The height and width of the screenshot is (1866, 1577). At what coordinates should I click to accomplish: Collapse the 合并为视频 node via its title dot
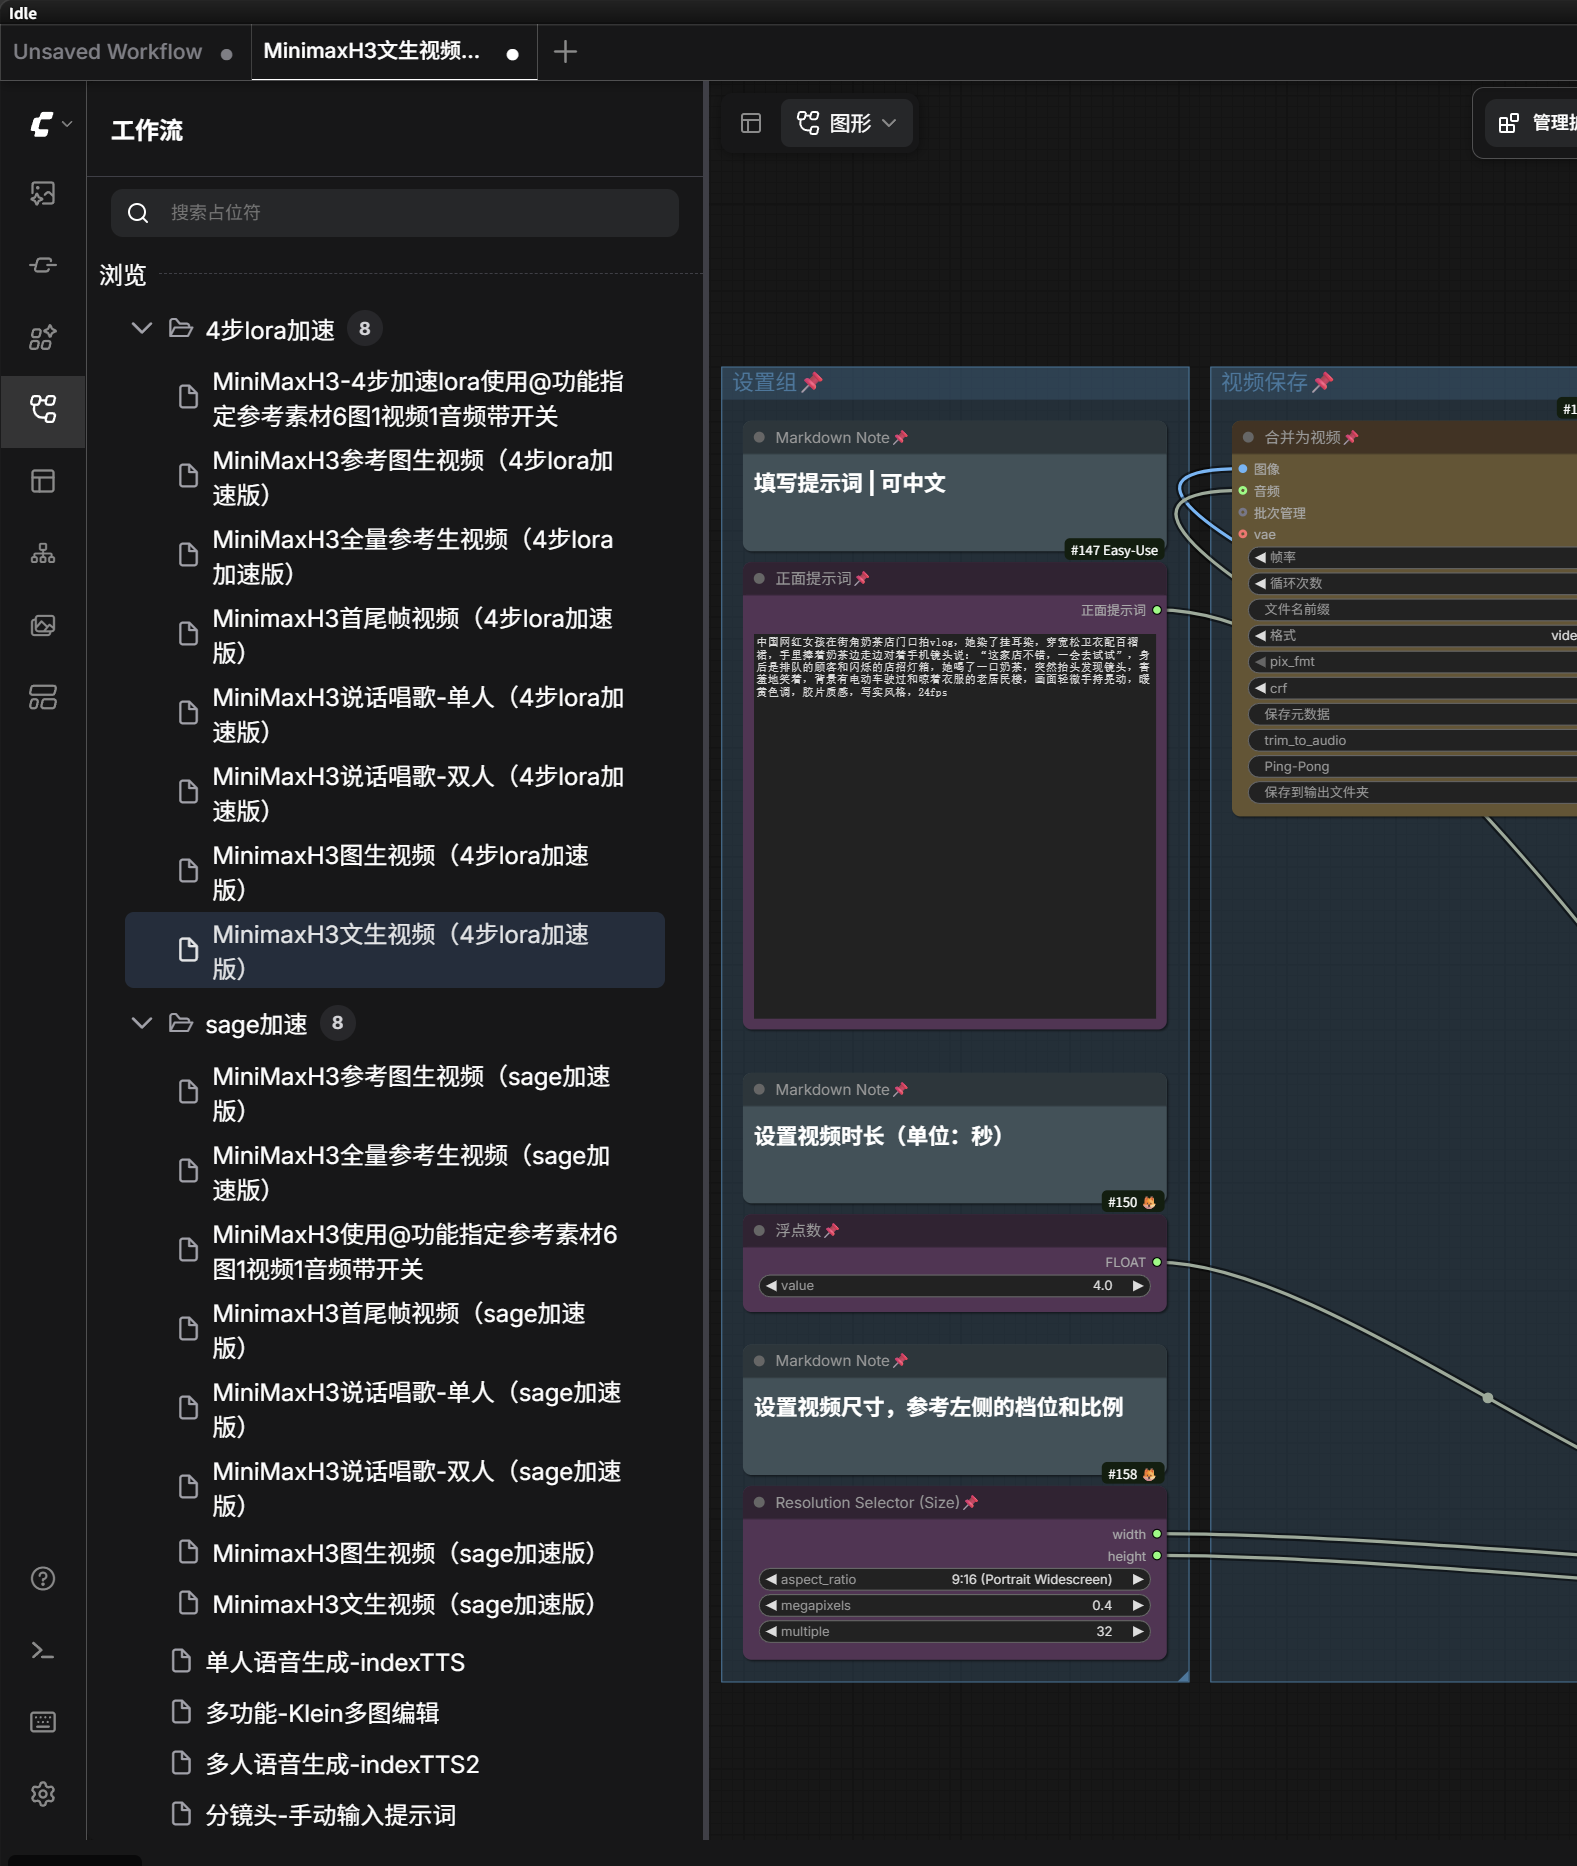[x=1248, y=438]
